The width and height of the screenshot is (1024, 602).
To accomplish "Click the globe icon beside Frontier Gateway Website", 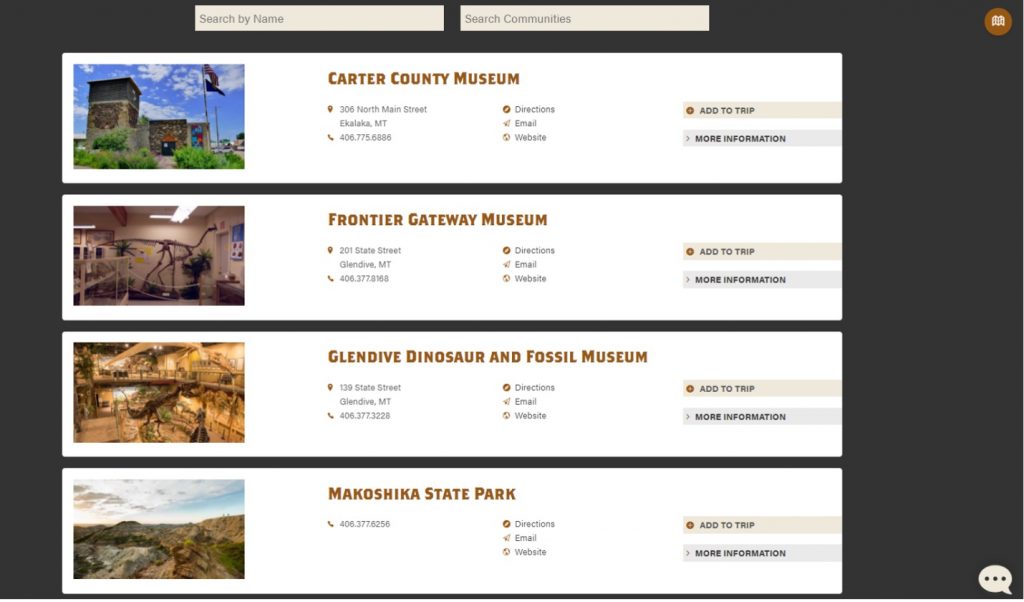I will (506, 279).
